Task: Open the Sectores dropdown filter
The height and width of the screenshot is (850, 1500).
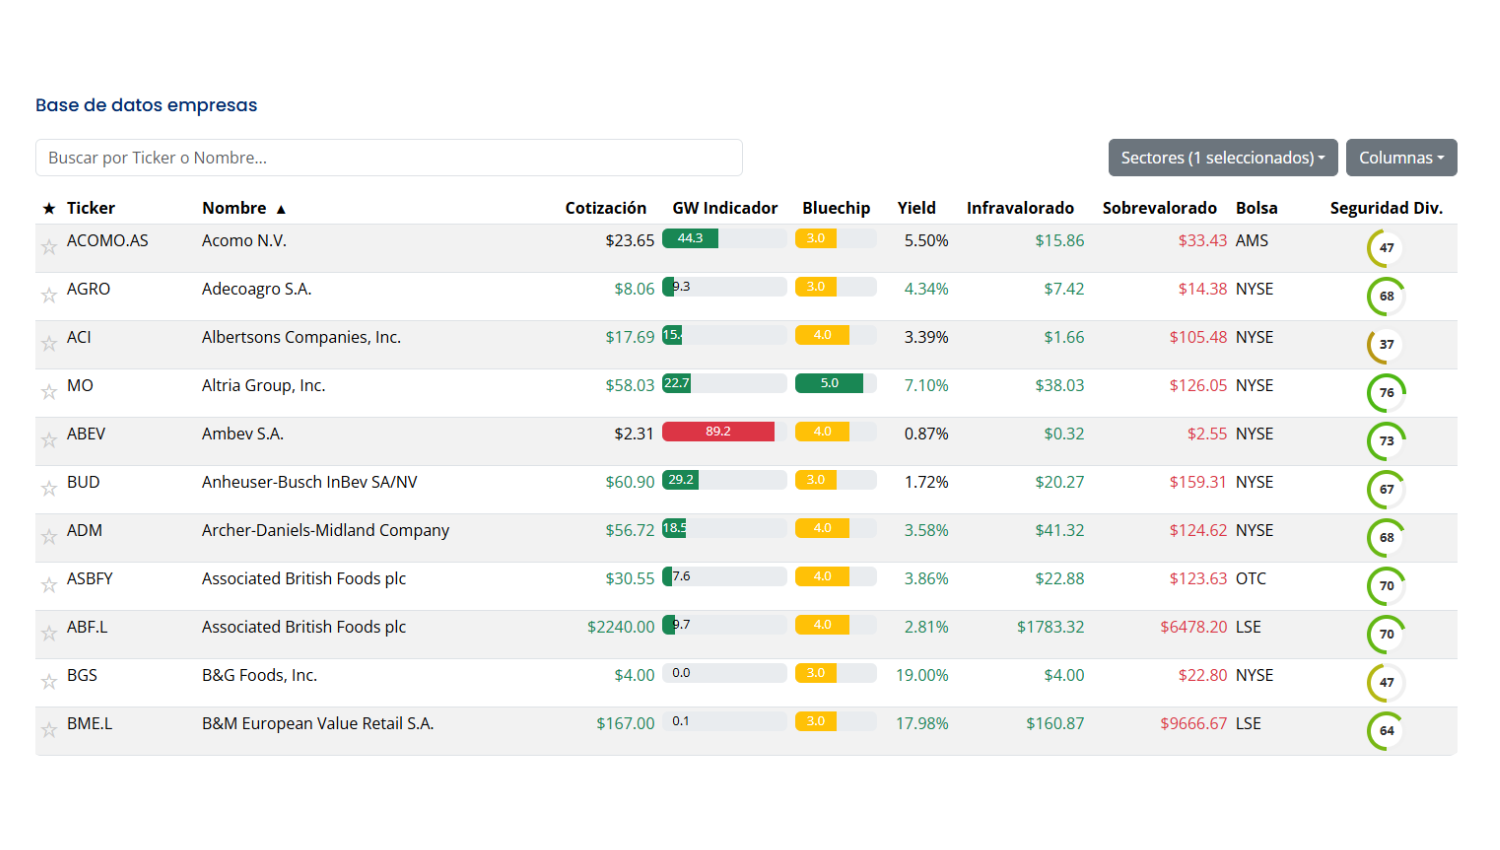Action: point(1222,158)
